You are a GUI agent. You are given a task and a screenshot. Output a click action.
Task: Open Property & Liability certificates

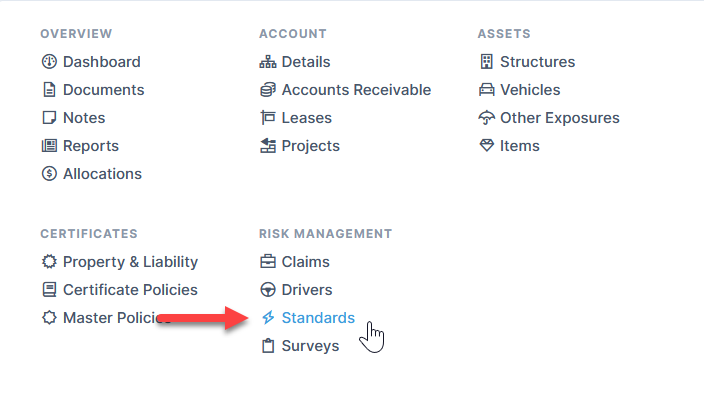pos(130,262)
